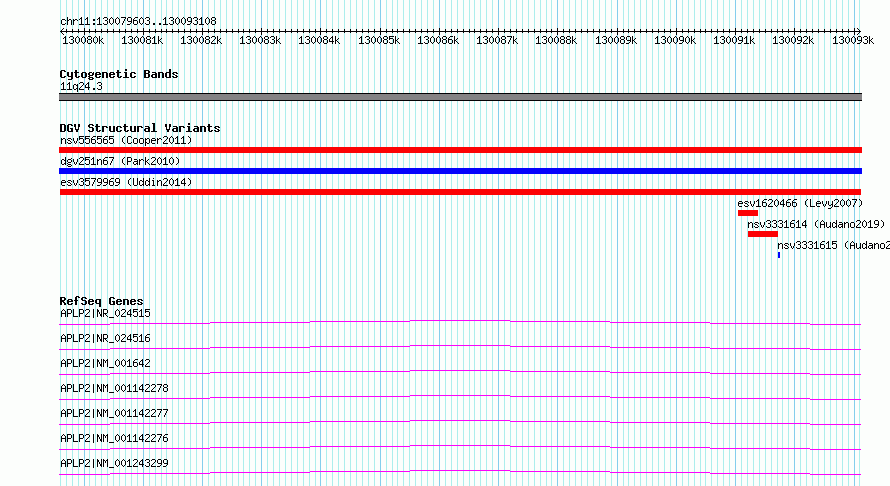Click the 130085k ruler tick label
The height and width of the screenshot is (486, 890).
click(379, 40)
